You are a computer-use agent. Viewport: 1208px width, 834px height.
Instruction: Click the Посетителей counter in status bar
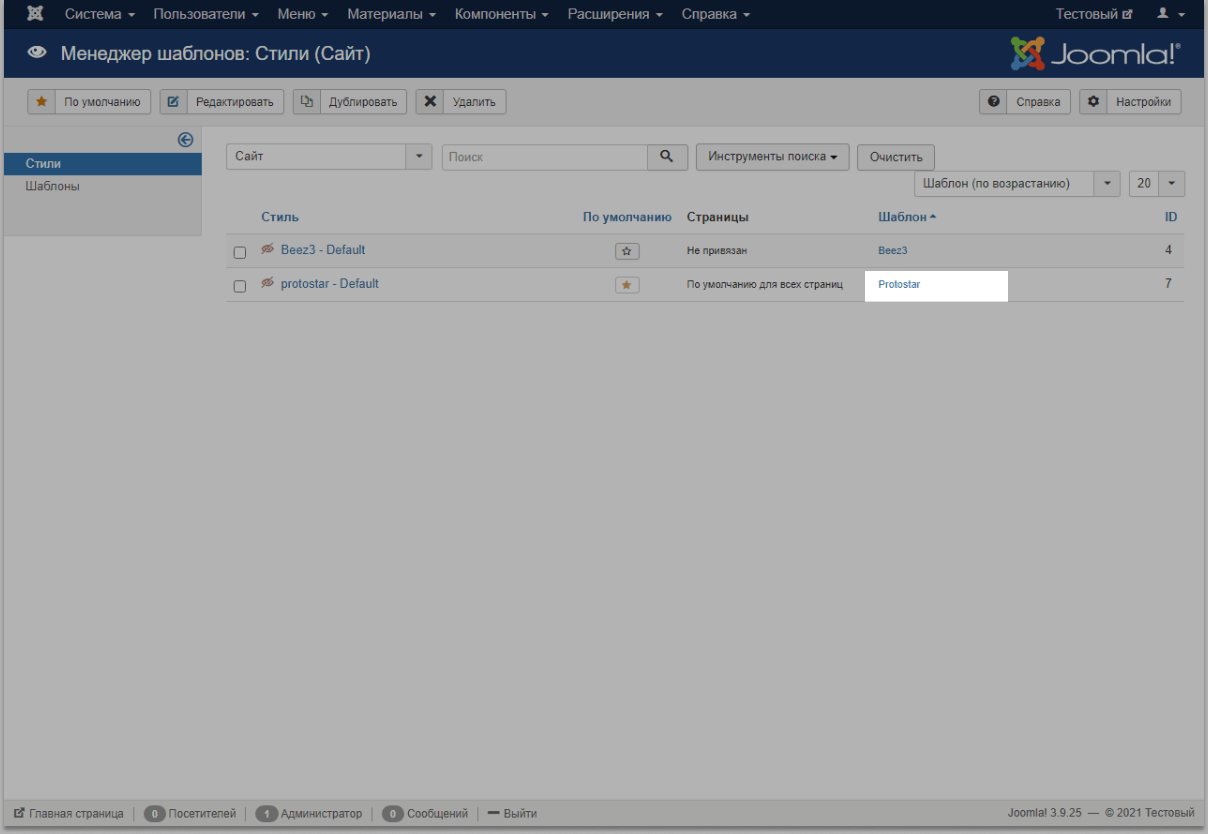coord(190,814)
